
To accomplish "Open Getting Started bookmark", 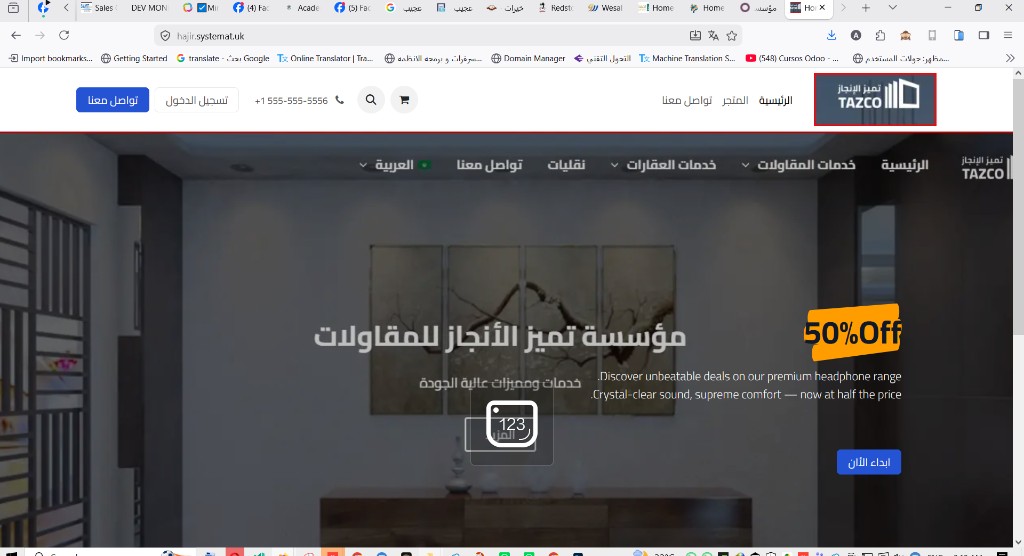I will click(134, 58).
